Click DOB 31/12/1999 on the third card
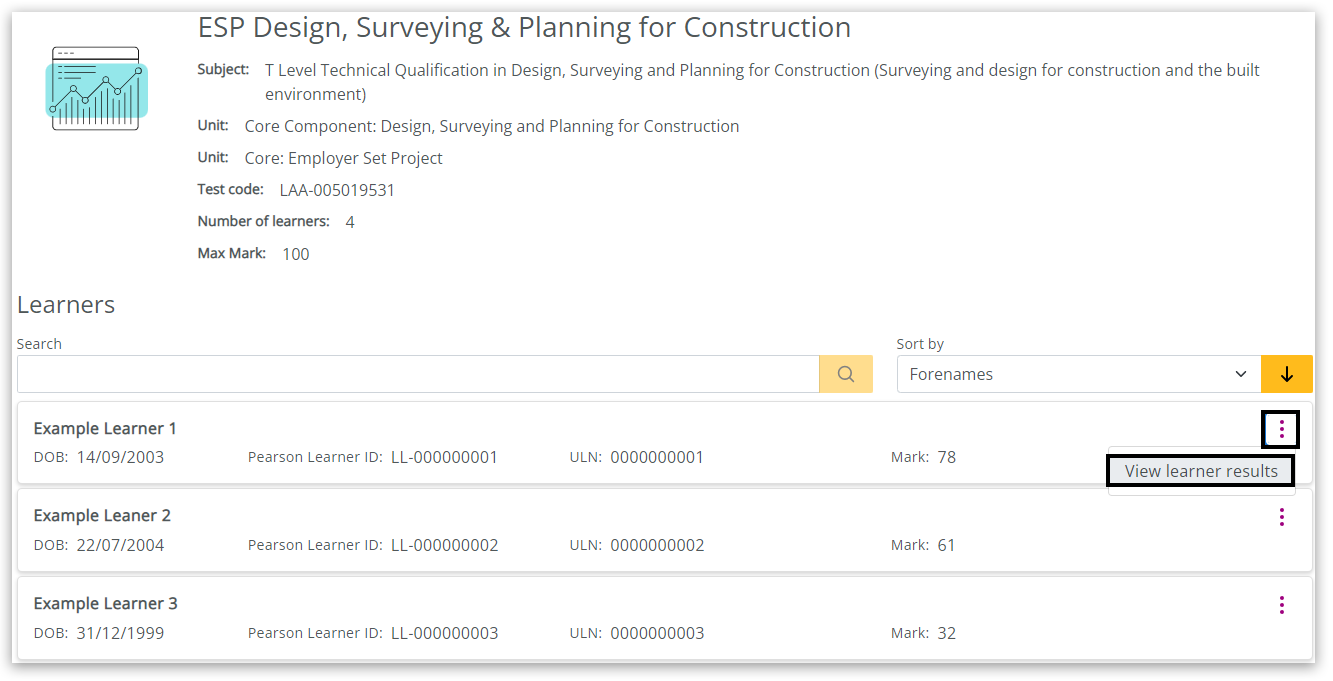The height and width of the screenshot is (681, 1333). click(120, 634)
